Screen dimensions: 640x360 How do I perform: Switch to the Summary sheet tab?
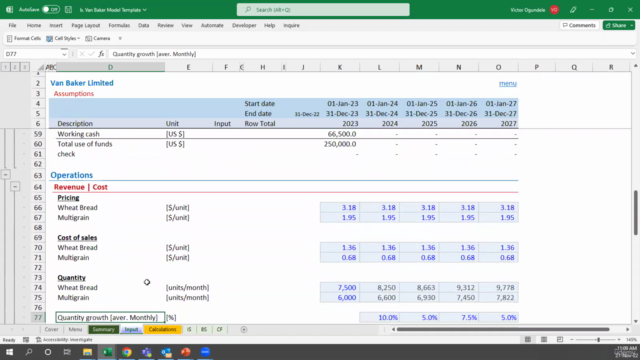[103, 329]
